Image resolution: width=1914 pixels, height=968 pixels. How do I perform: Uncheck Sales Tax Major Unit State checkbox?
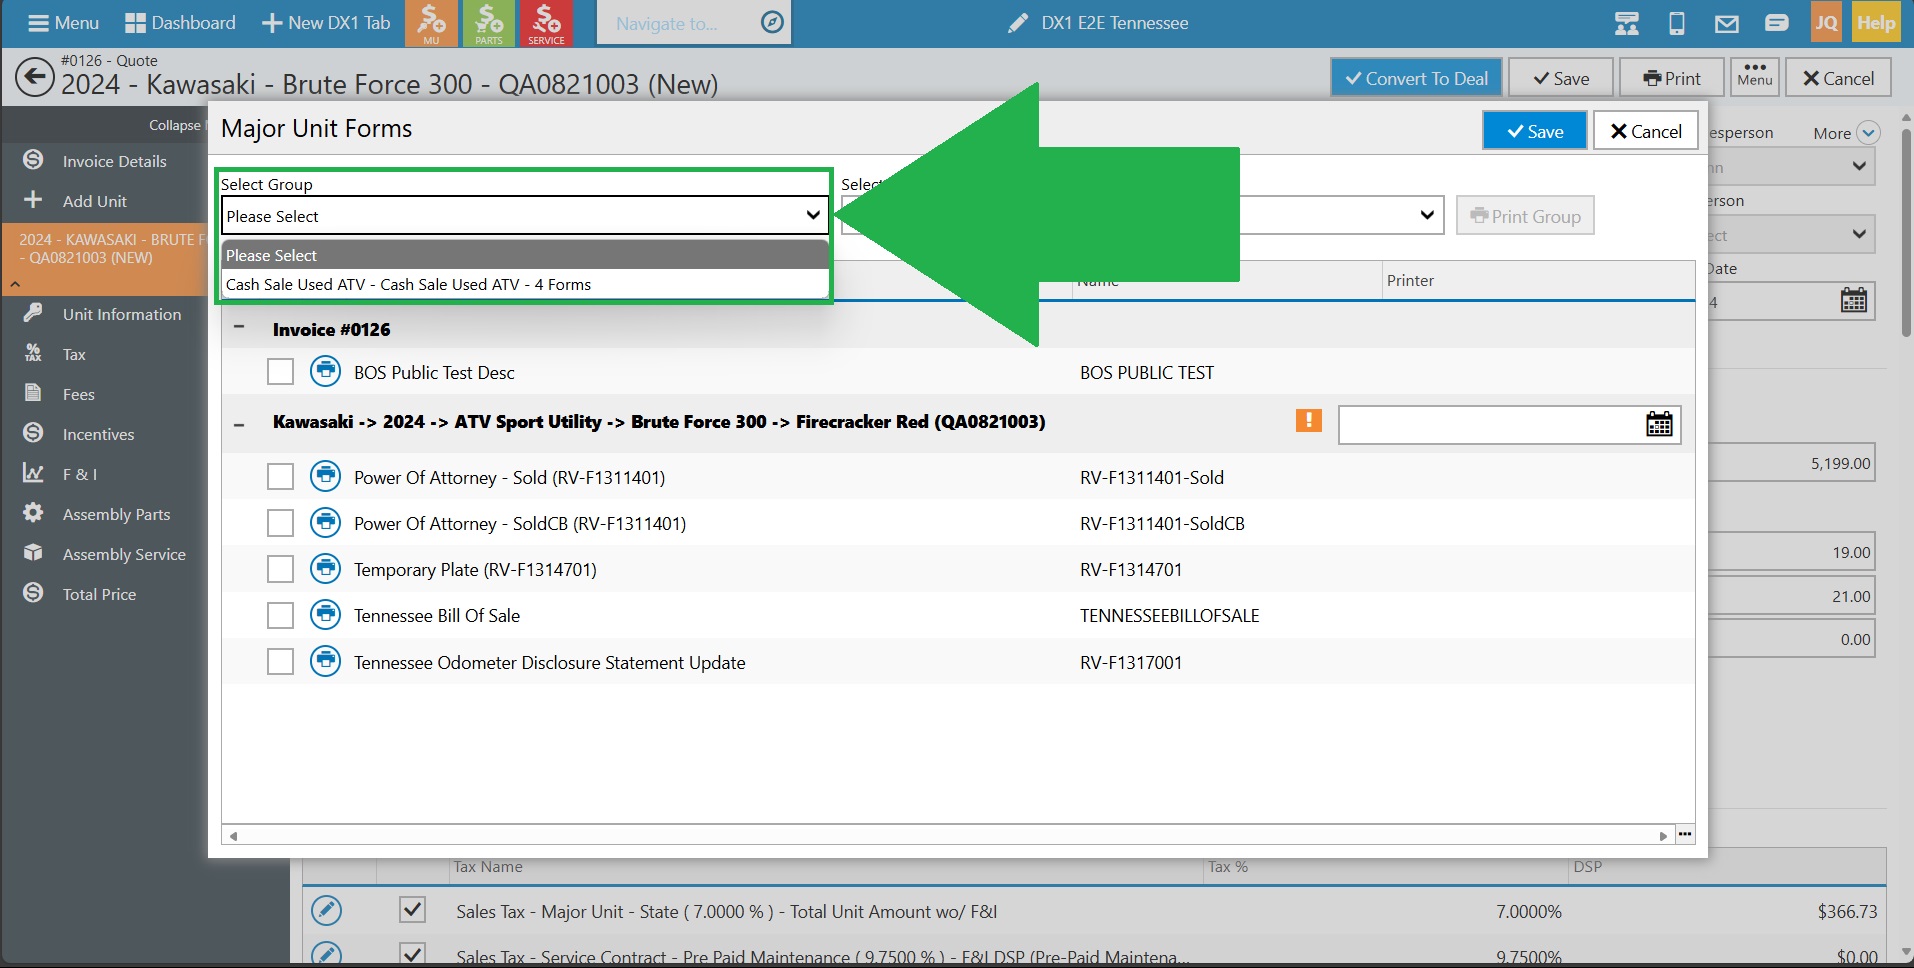tap(412, 909)
